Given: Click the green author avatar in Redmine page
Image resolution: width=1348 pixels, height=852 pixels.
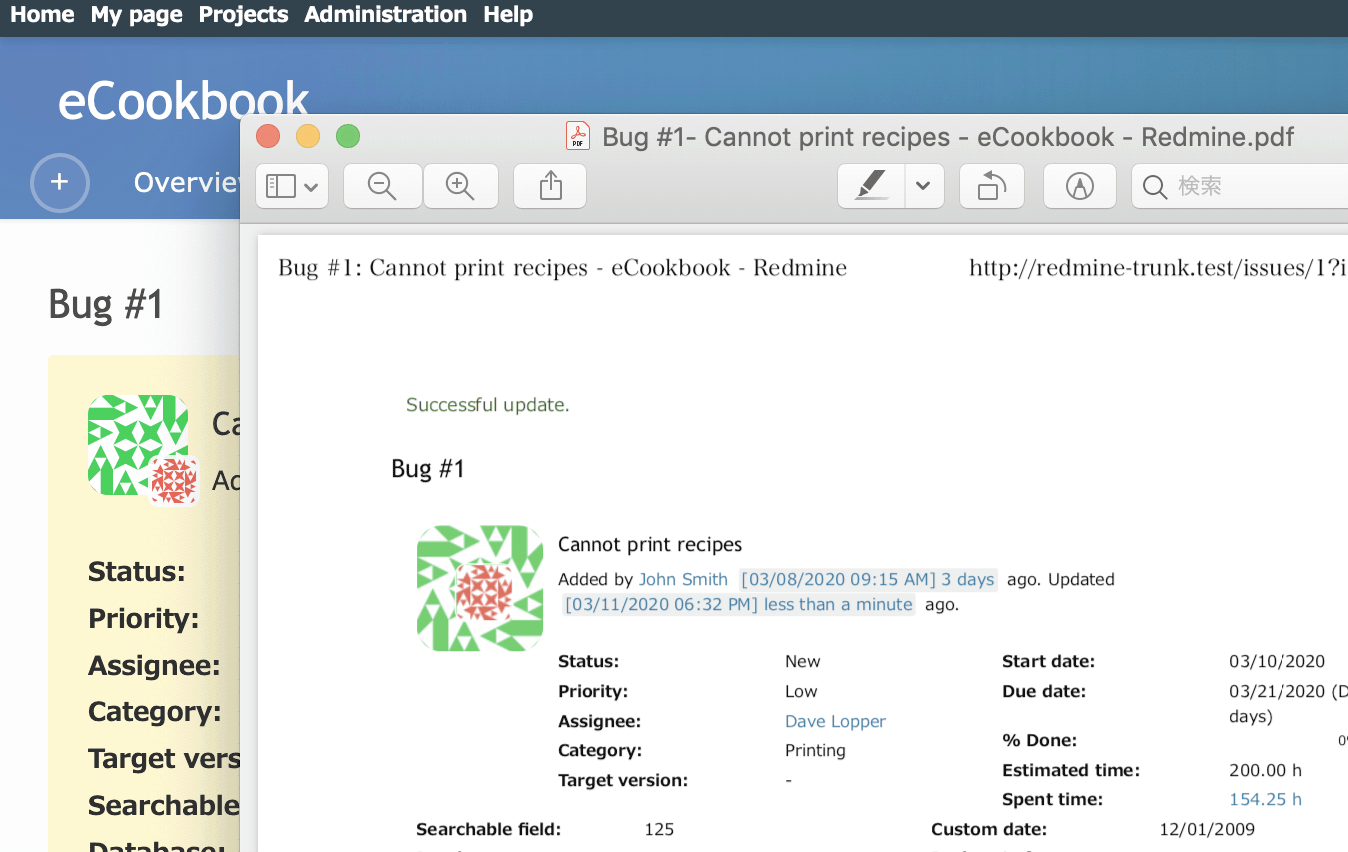Looking at the screenshot, I should pos(138,444).
